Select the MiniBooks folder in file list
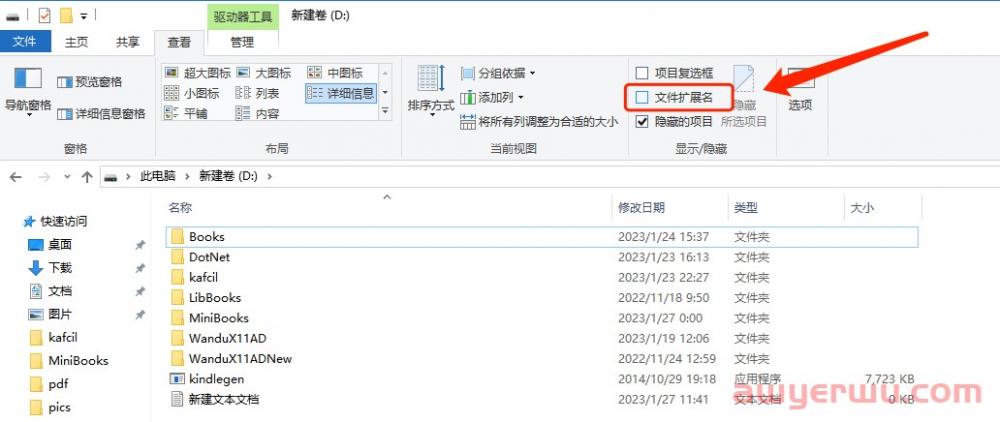Screen dimensions: 1000x422 (219, 318)
